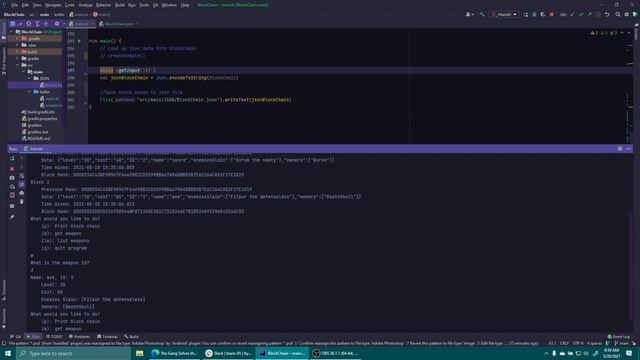640x360 pixels.
Task: Click the print icon in Run panel
Action: click(22, 193)
